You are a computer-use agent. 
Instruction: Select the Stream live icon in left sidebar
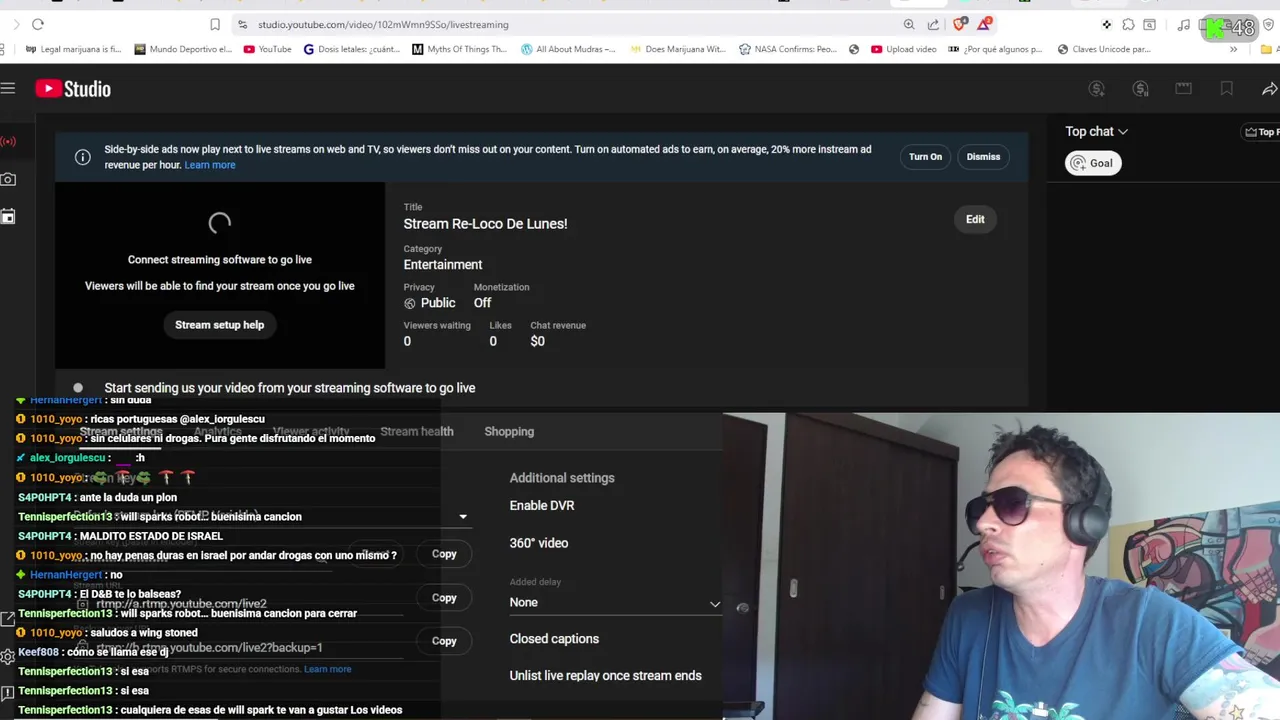click(8, 142)
